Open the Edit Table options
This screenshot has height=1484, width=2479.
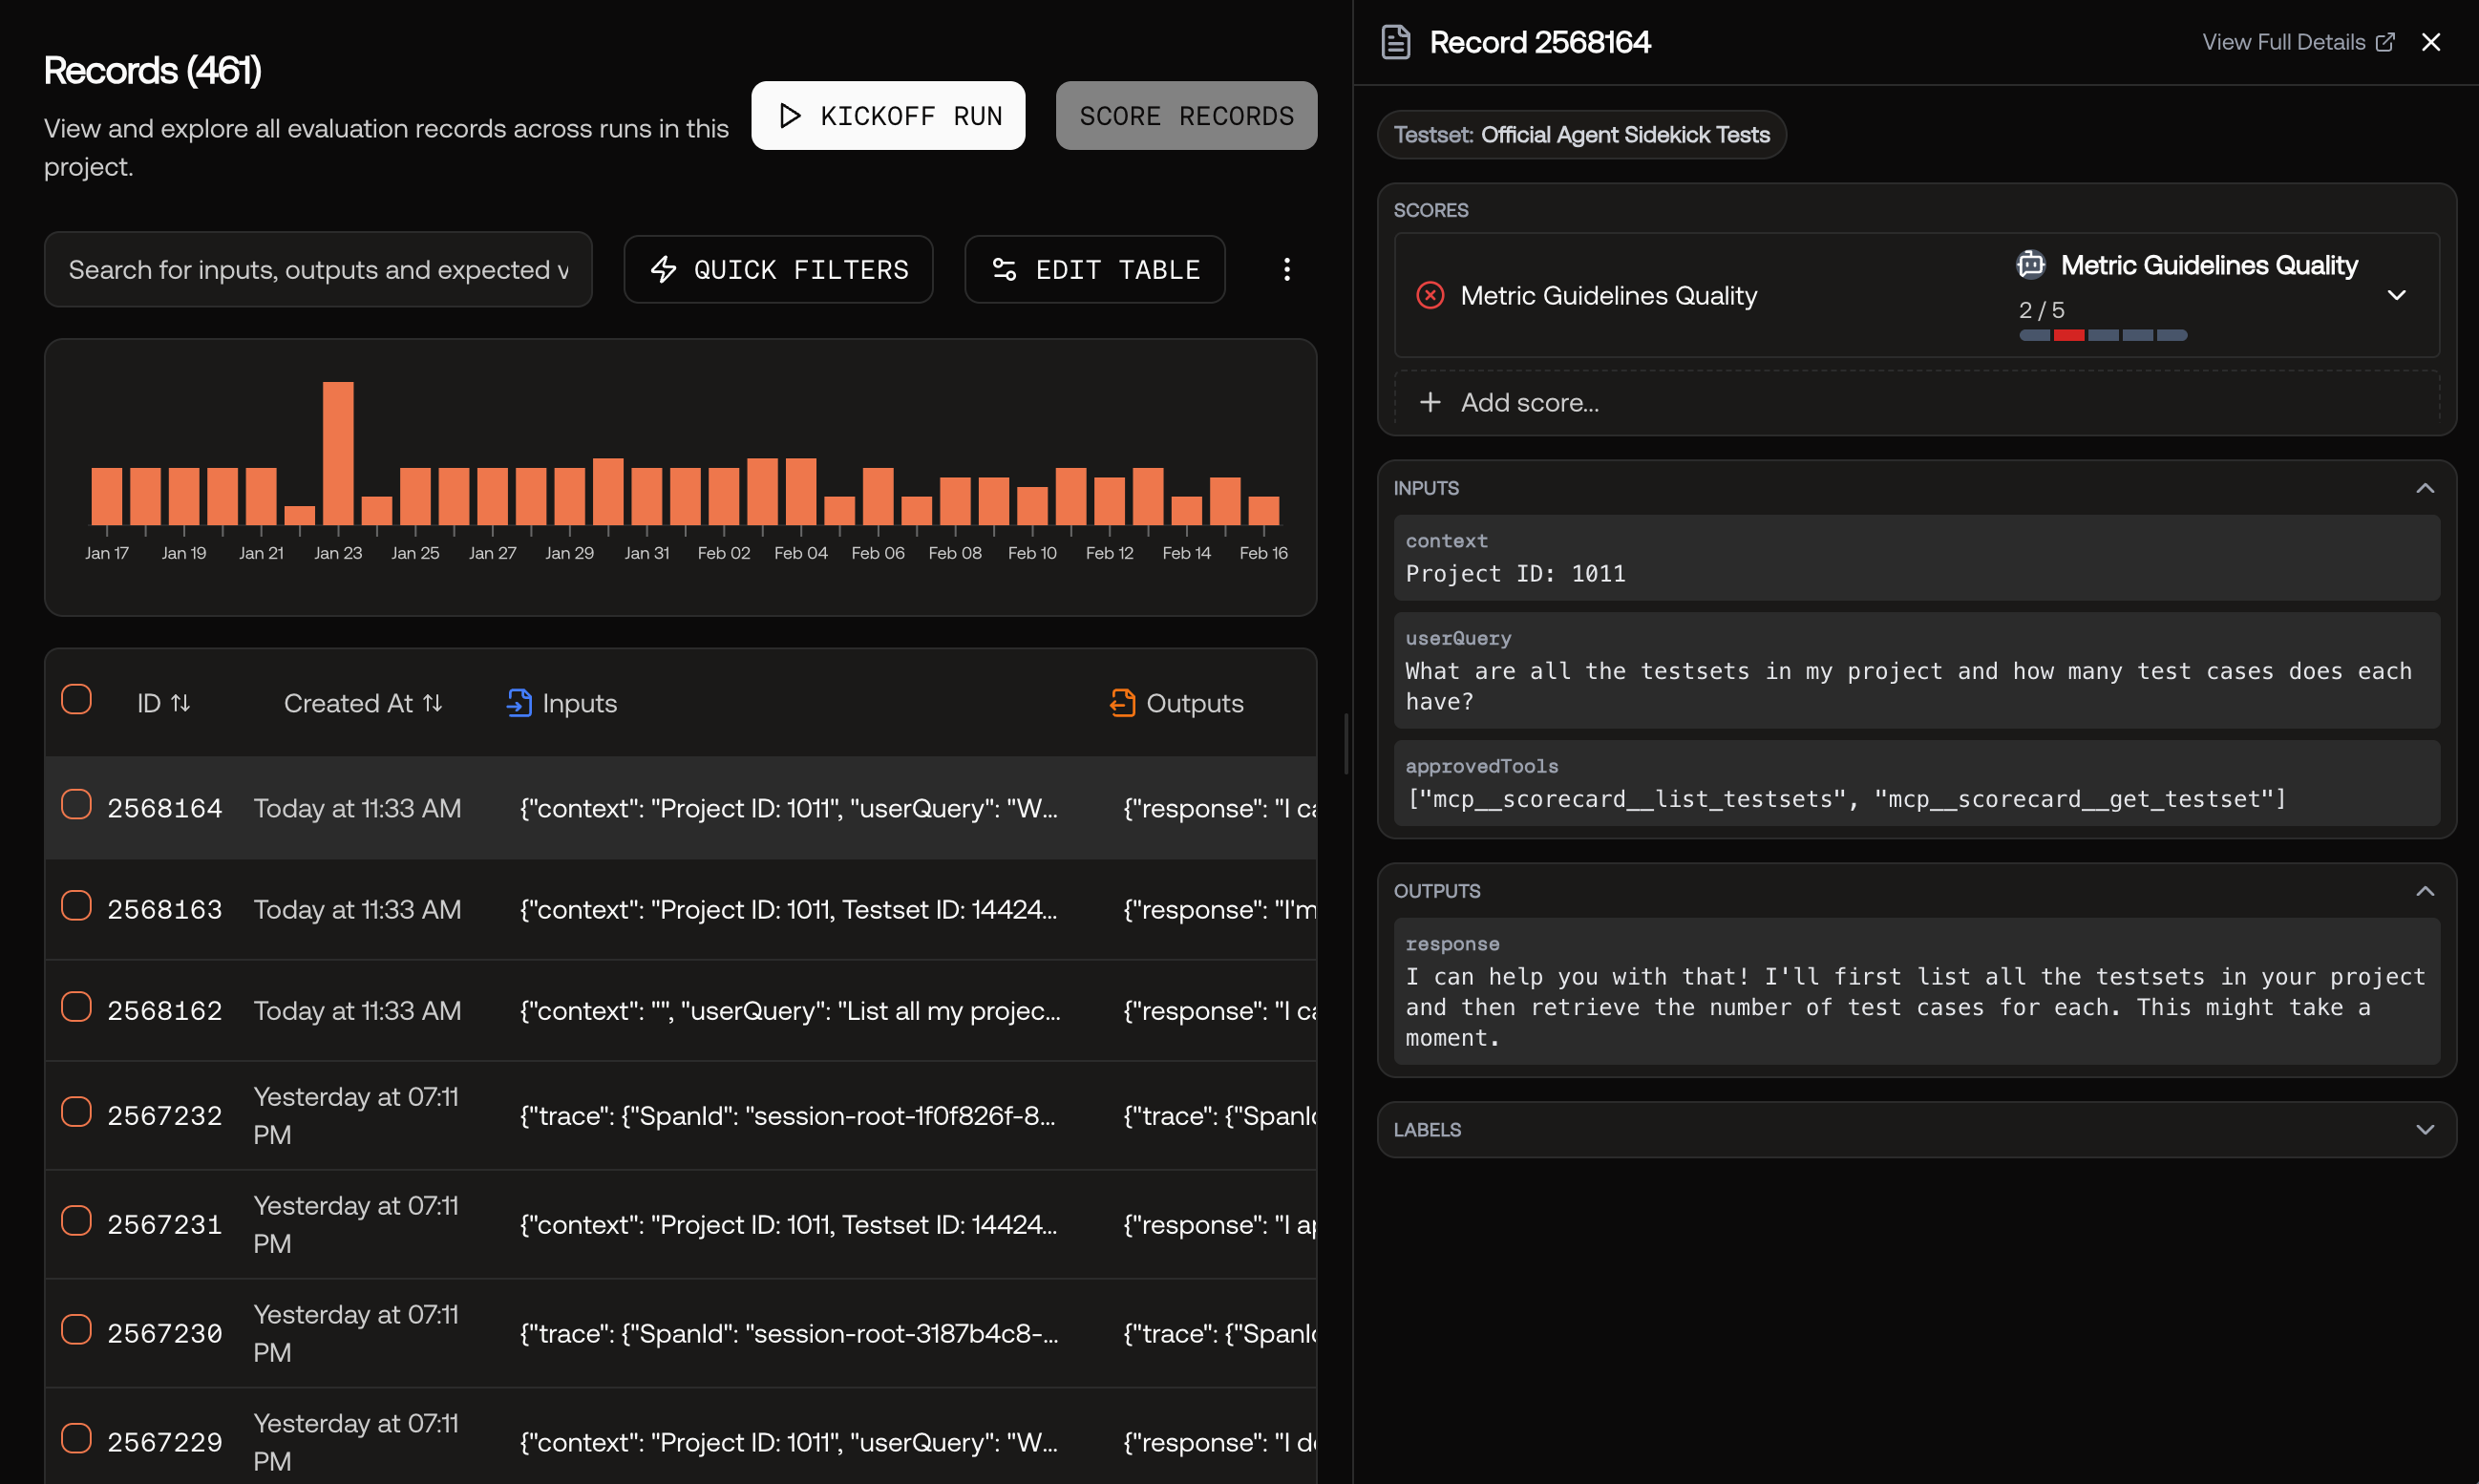(x=1095, y=269)
